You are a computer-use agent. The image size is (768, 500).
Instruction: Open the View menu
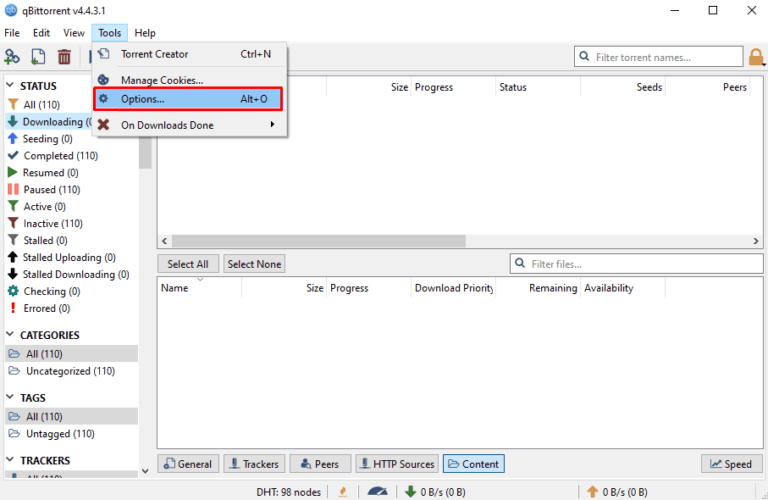[73, 33]
